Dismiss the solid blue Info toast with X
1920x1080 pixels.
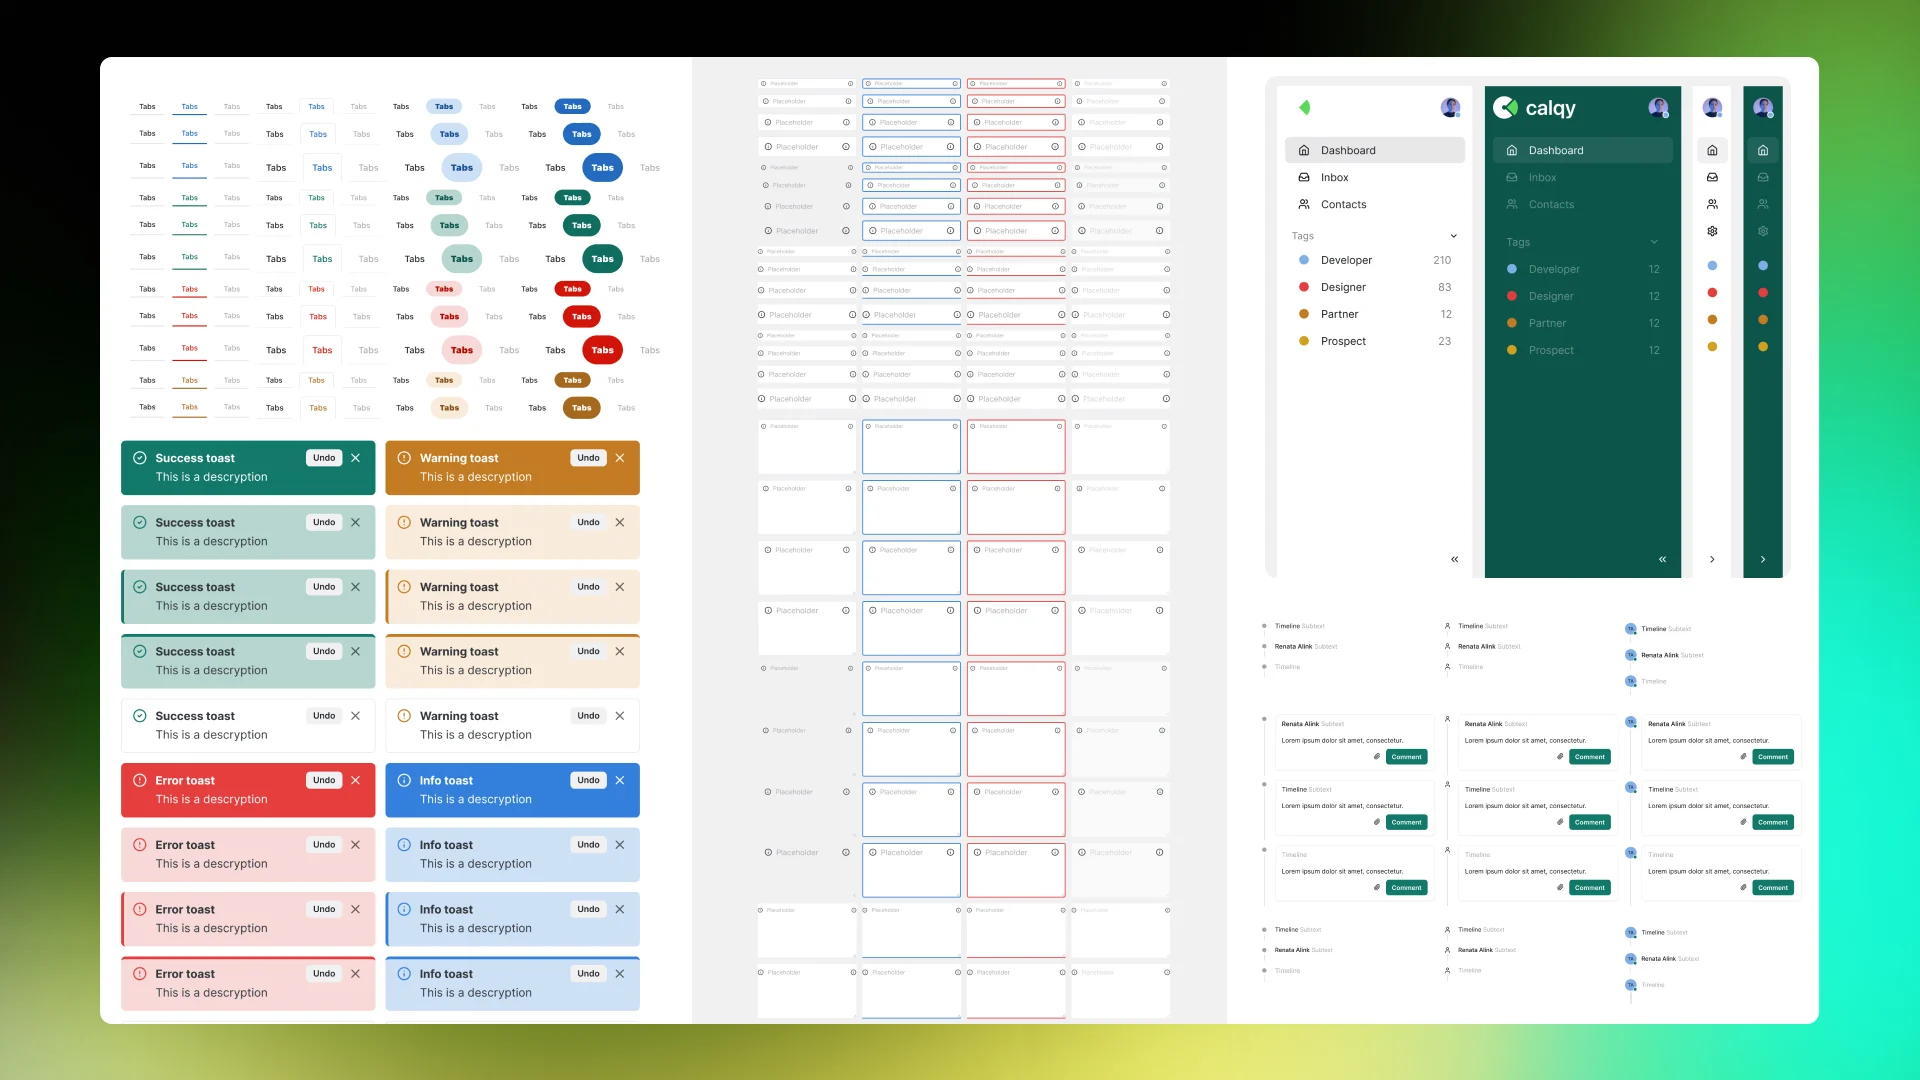[x=620, y=780]
